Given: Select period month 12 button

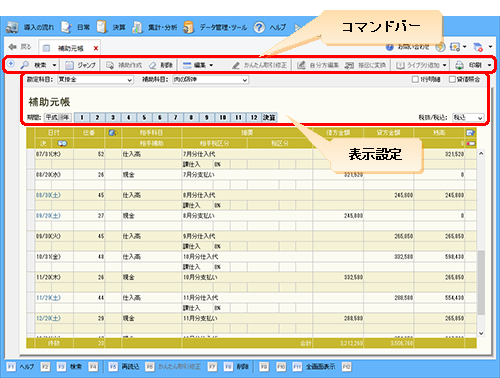Looking at the screenshot, I should tap(254, 117).
